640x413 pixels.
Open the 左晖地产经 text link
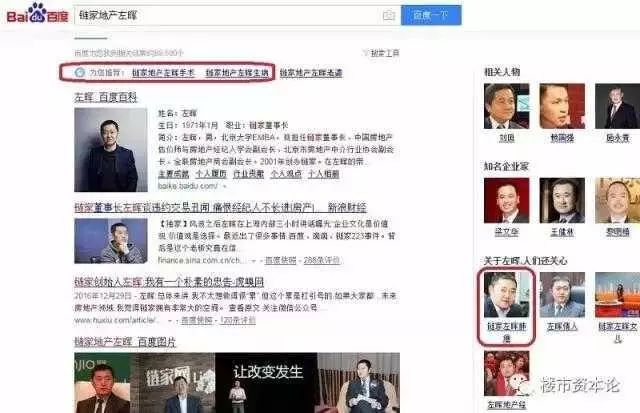pos(507,405)
